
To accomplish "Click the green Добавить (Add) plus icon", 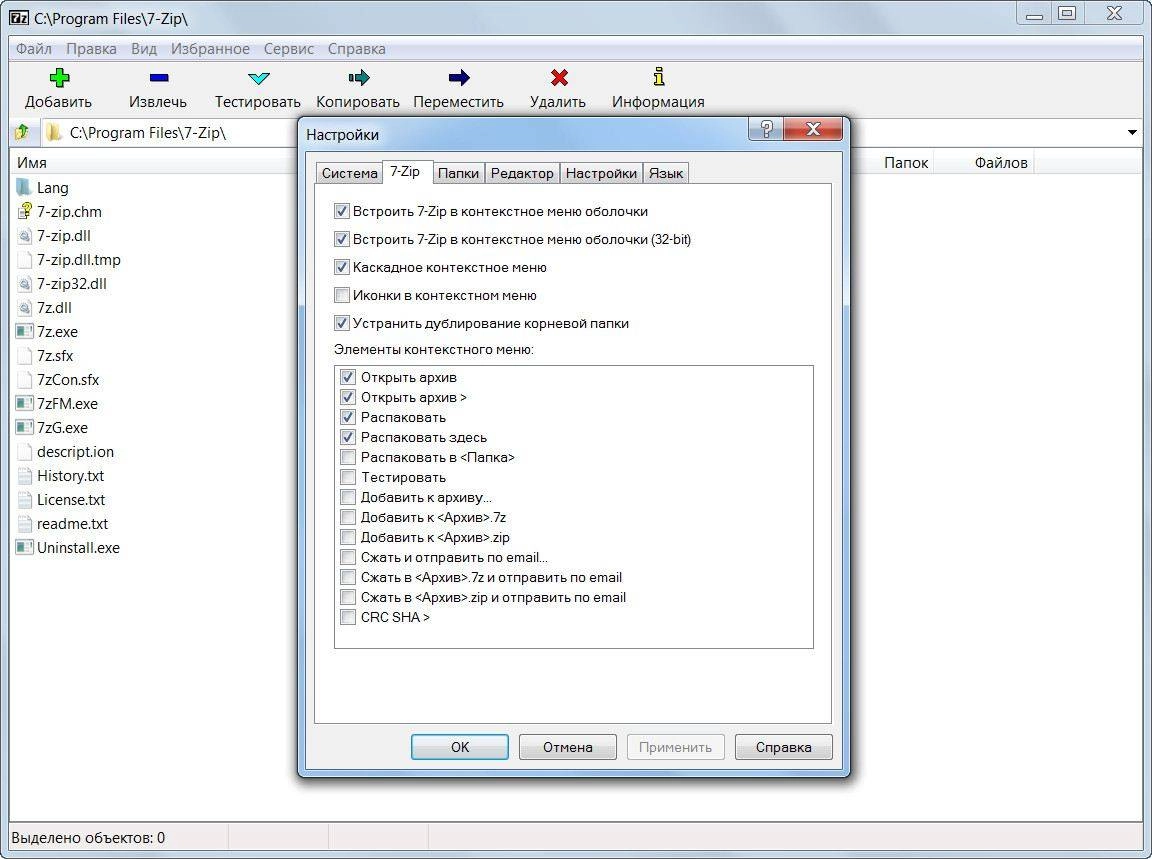I will pyautogui.click(x=60, y=78).
